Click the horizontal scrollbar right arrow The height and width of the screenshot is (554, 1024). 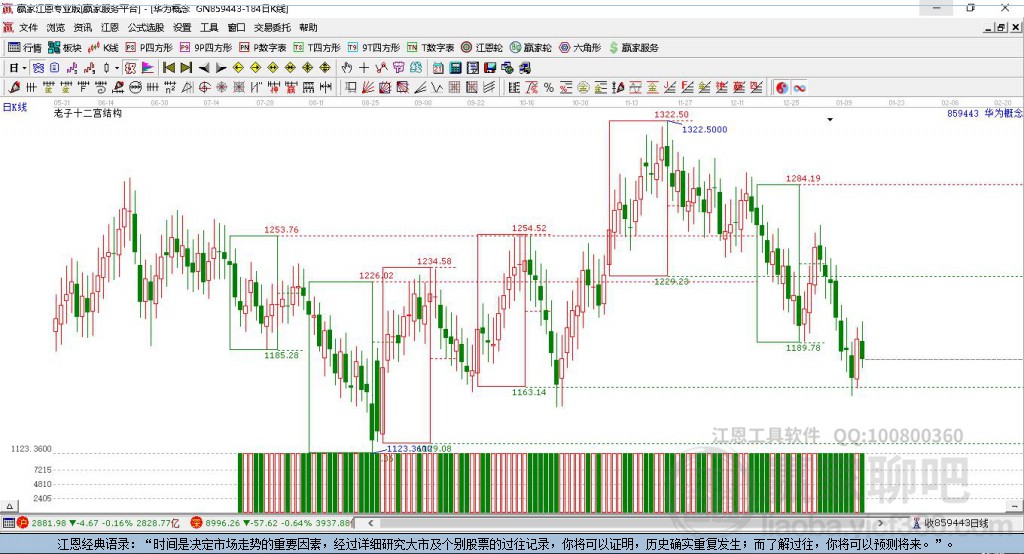click(880, 523)
